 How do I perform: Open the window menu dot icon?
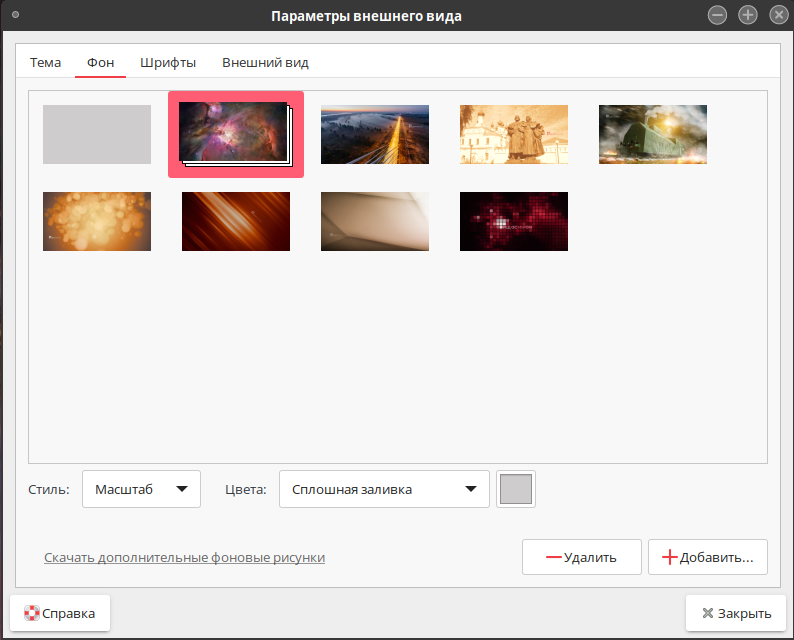click(x=15, y=15)
